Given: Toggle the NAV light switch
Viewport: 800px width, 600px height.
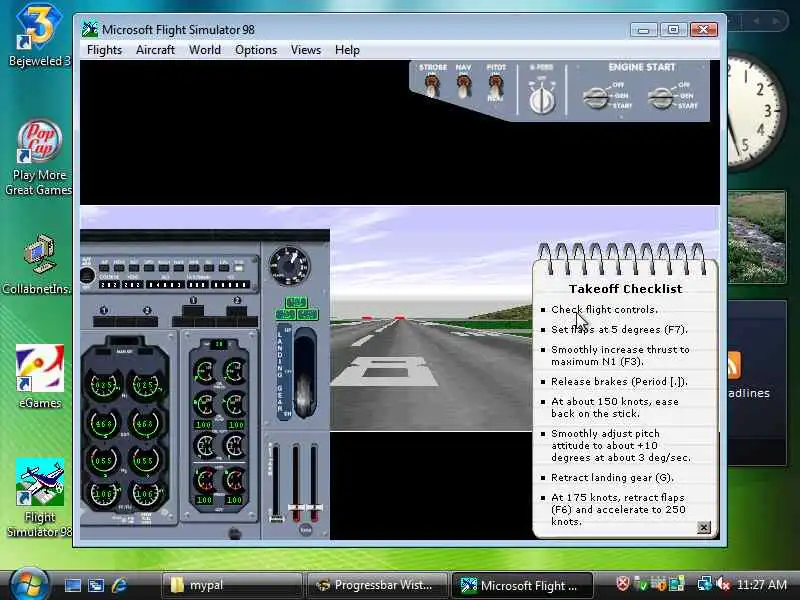Looking at the screenshot, I should click(x=464, y=86).
